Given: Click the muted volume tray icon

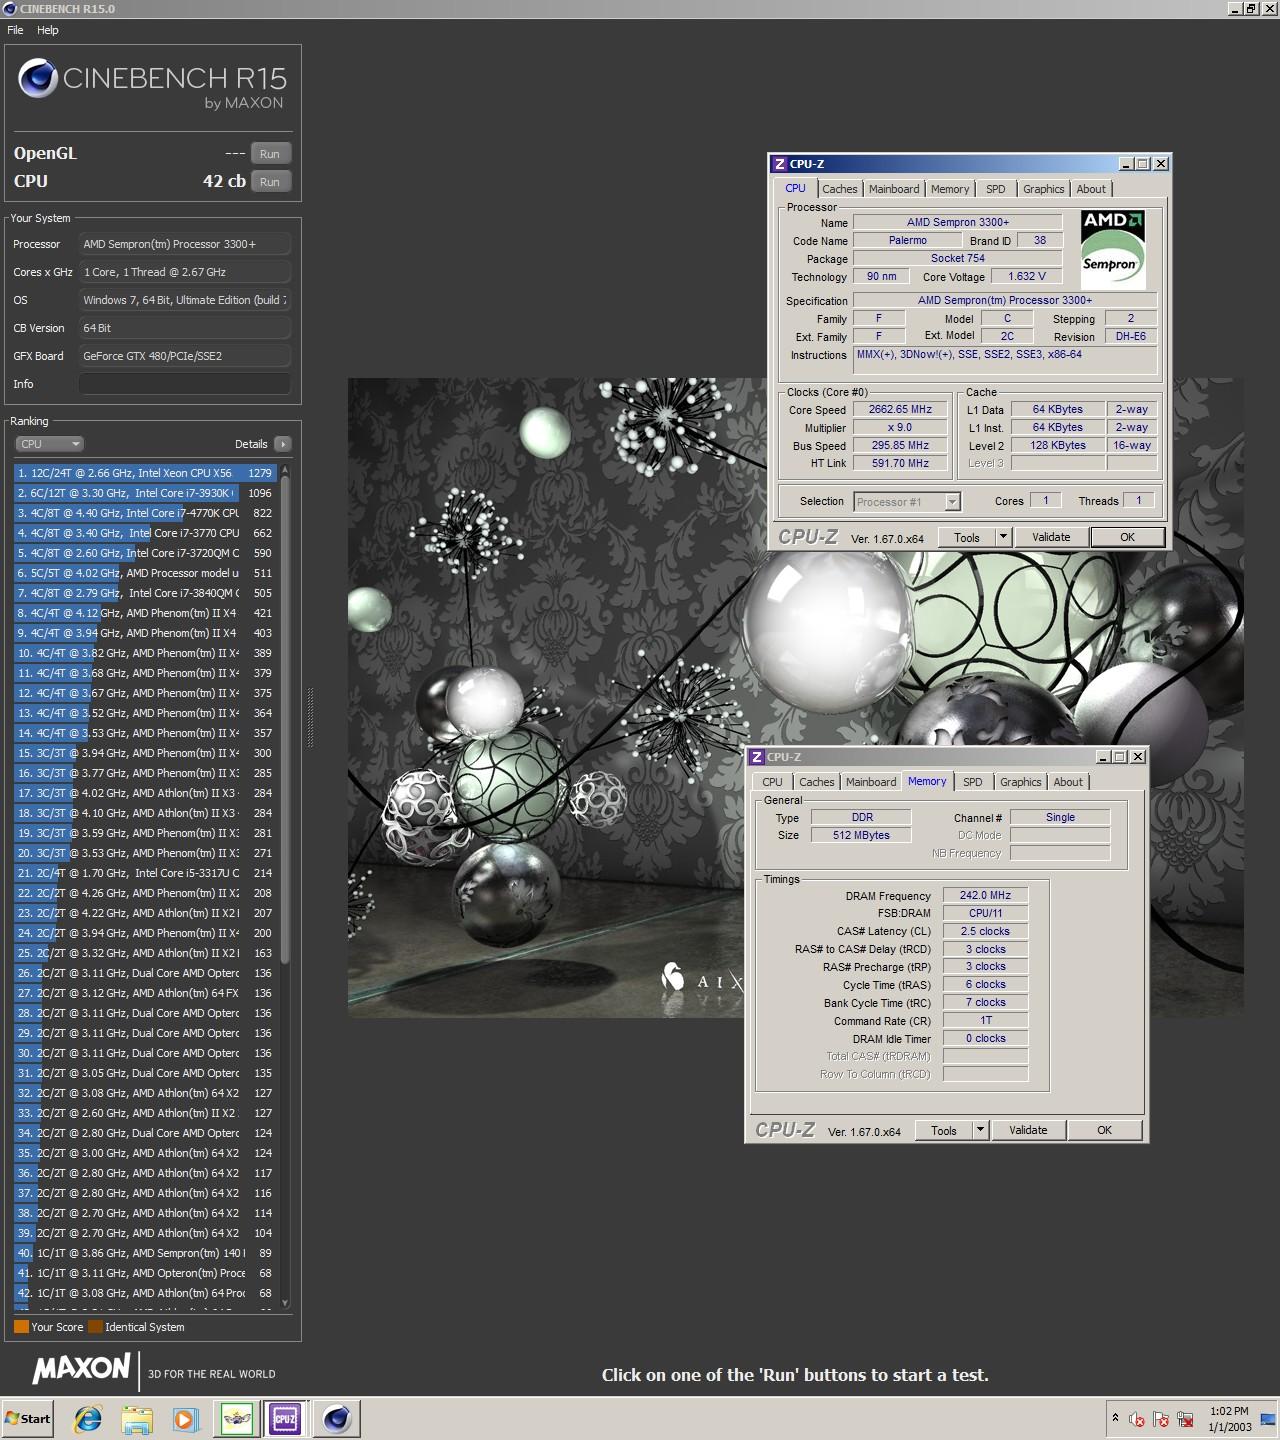Looking at the screenshot, I should pos(1137,1419).
